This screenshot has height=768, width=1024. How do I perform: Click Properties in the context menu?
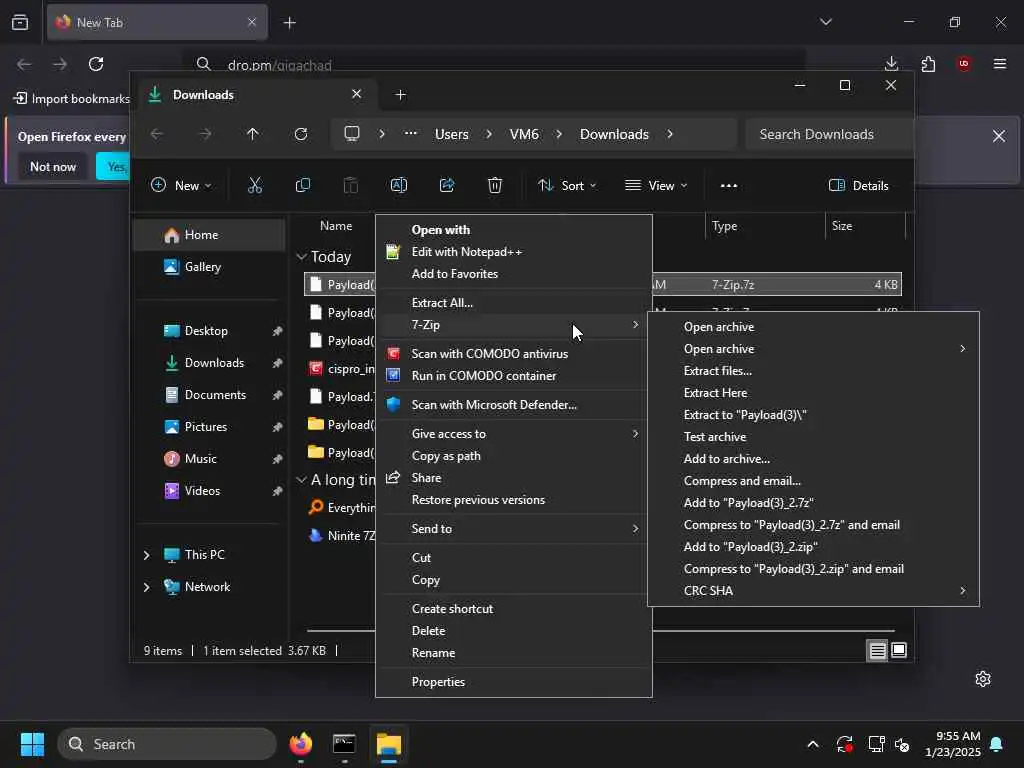514,682
